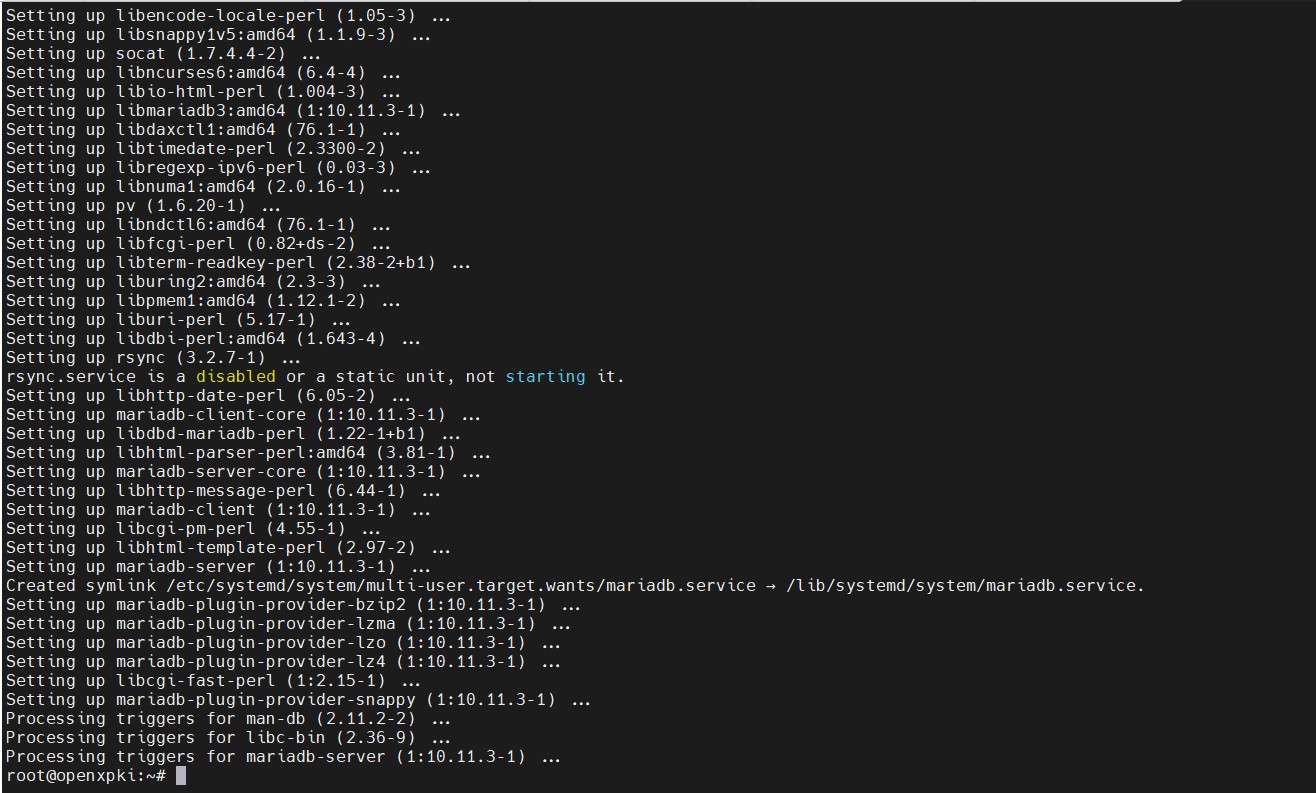Screen dimensions: 1316x793
Task: Click the yellow 'disabled' word
Action: (235, 377)
